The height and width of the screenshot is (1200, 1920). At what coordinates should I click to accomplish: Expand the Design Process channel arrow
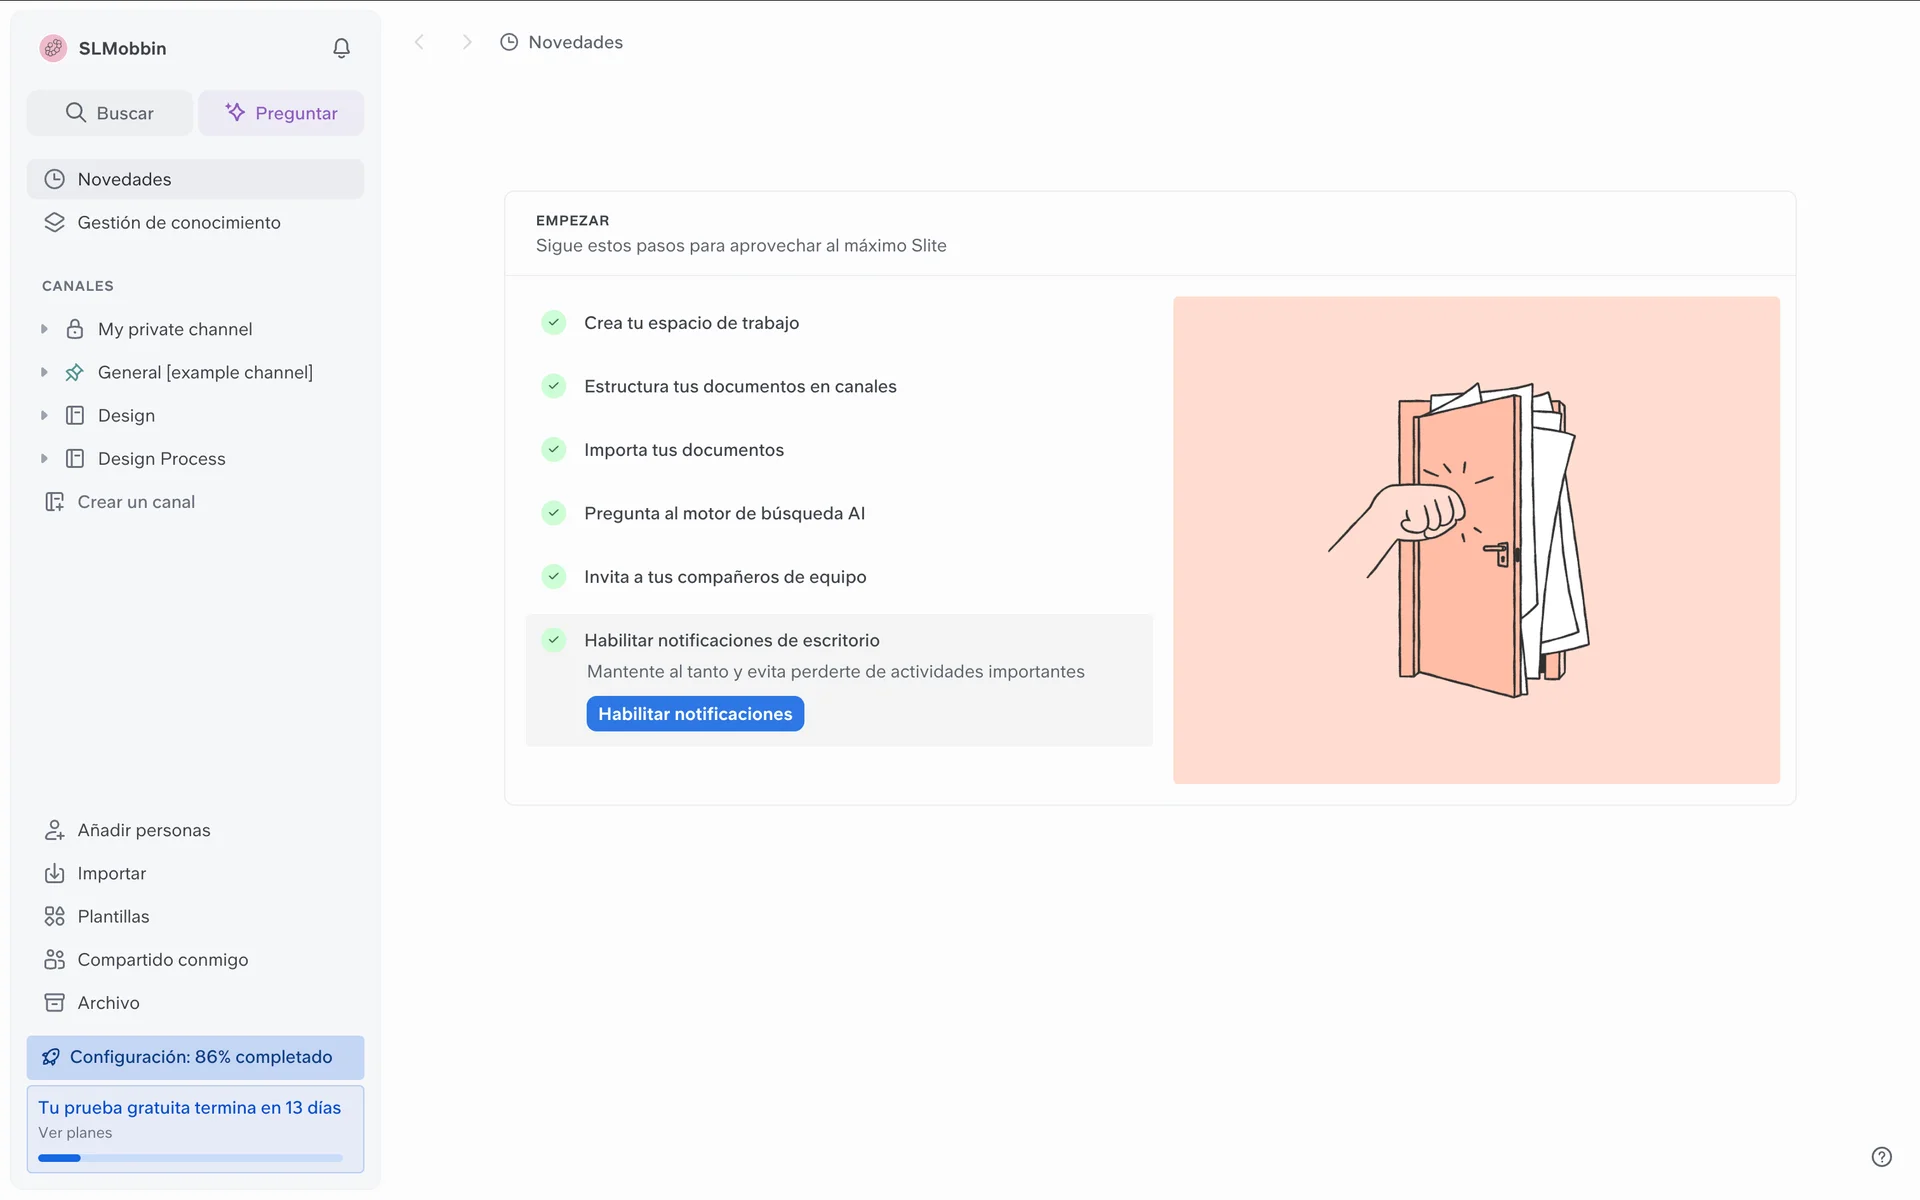[44, 459]
